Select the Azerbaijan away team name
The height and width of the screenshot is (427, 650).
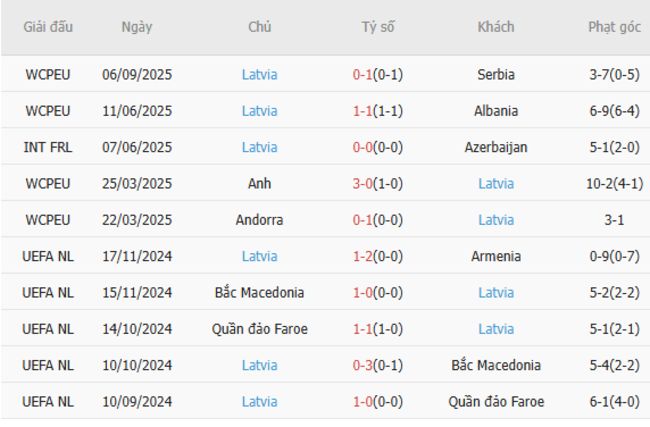click(x=496, y=147)
